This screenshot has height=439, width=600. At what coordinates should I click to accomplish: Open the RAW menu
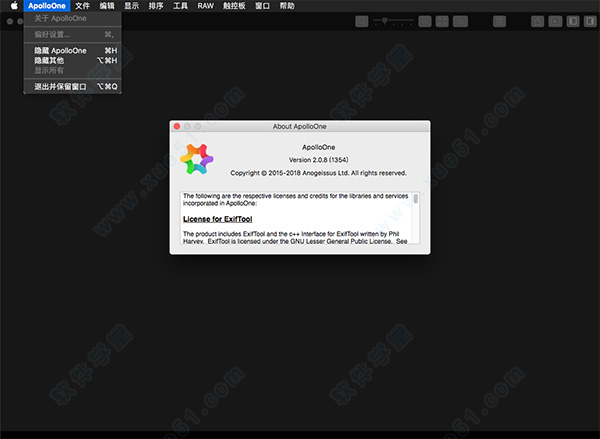(x=205, y=6)
